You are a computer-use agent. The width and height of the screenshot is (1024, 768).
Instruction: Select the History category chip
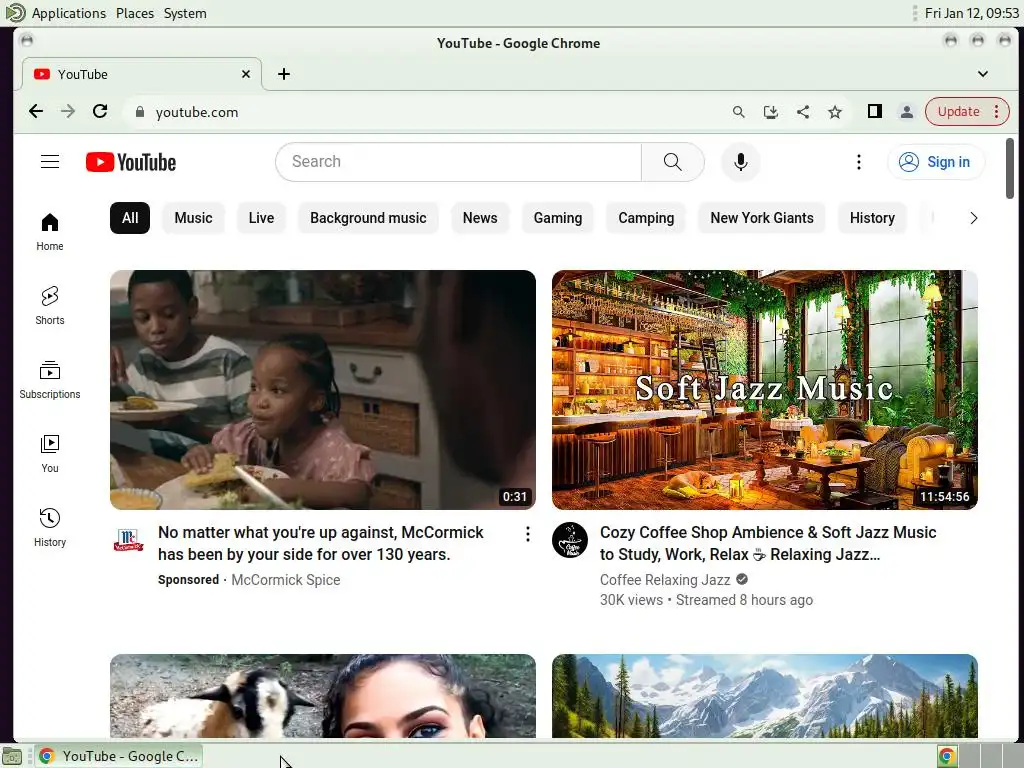[872, 218]
